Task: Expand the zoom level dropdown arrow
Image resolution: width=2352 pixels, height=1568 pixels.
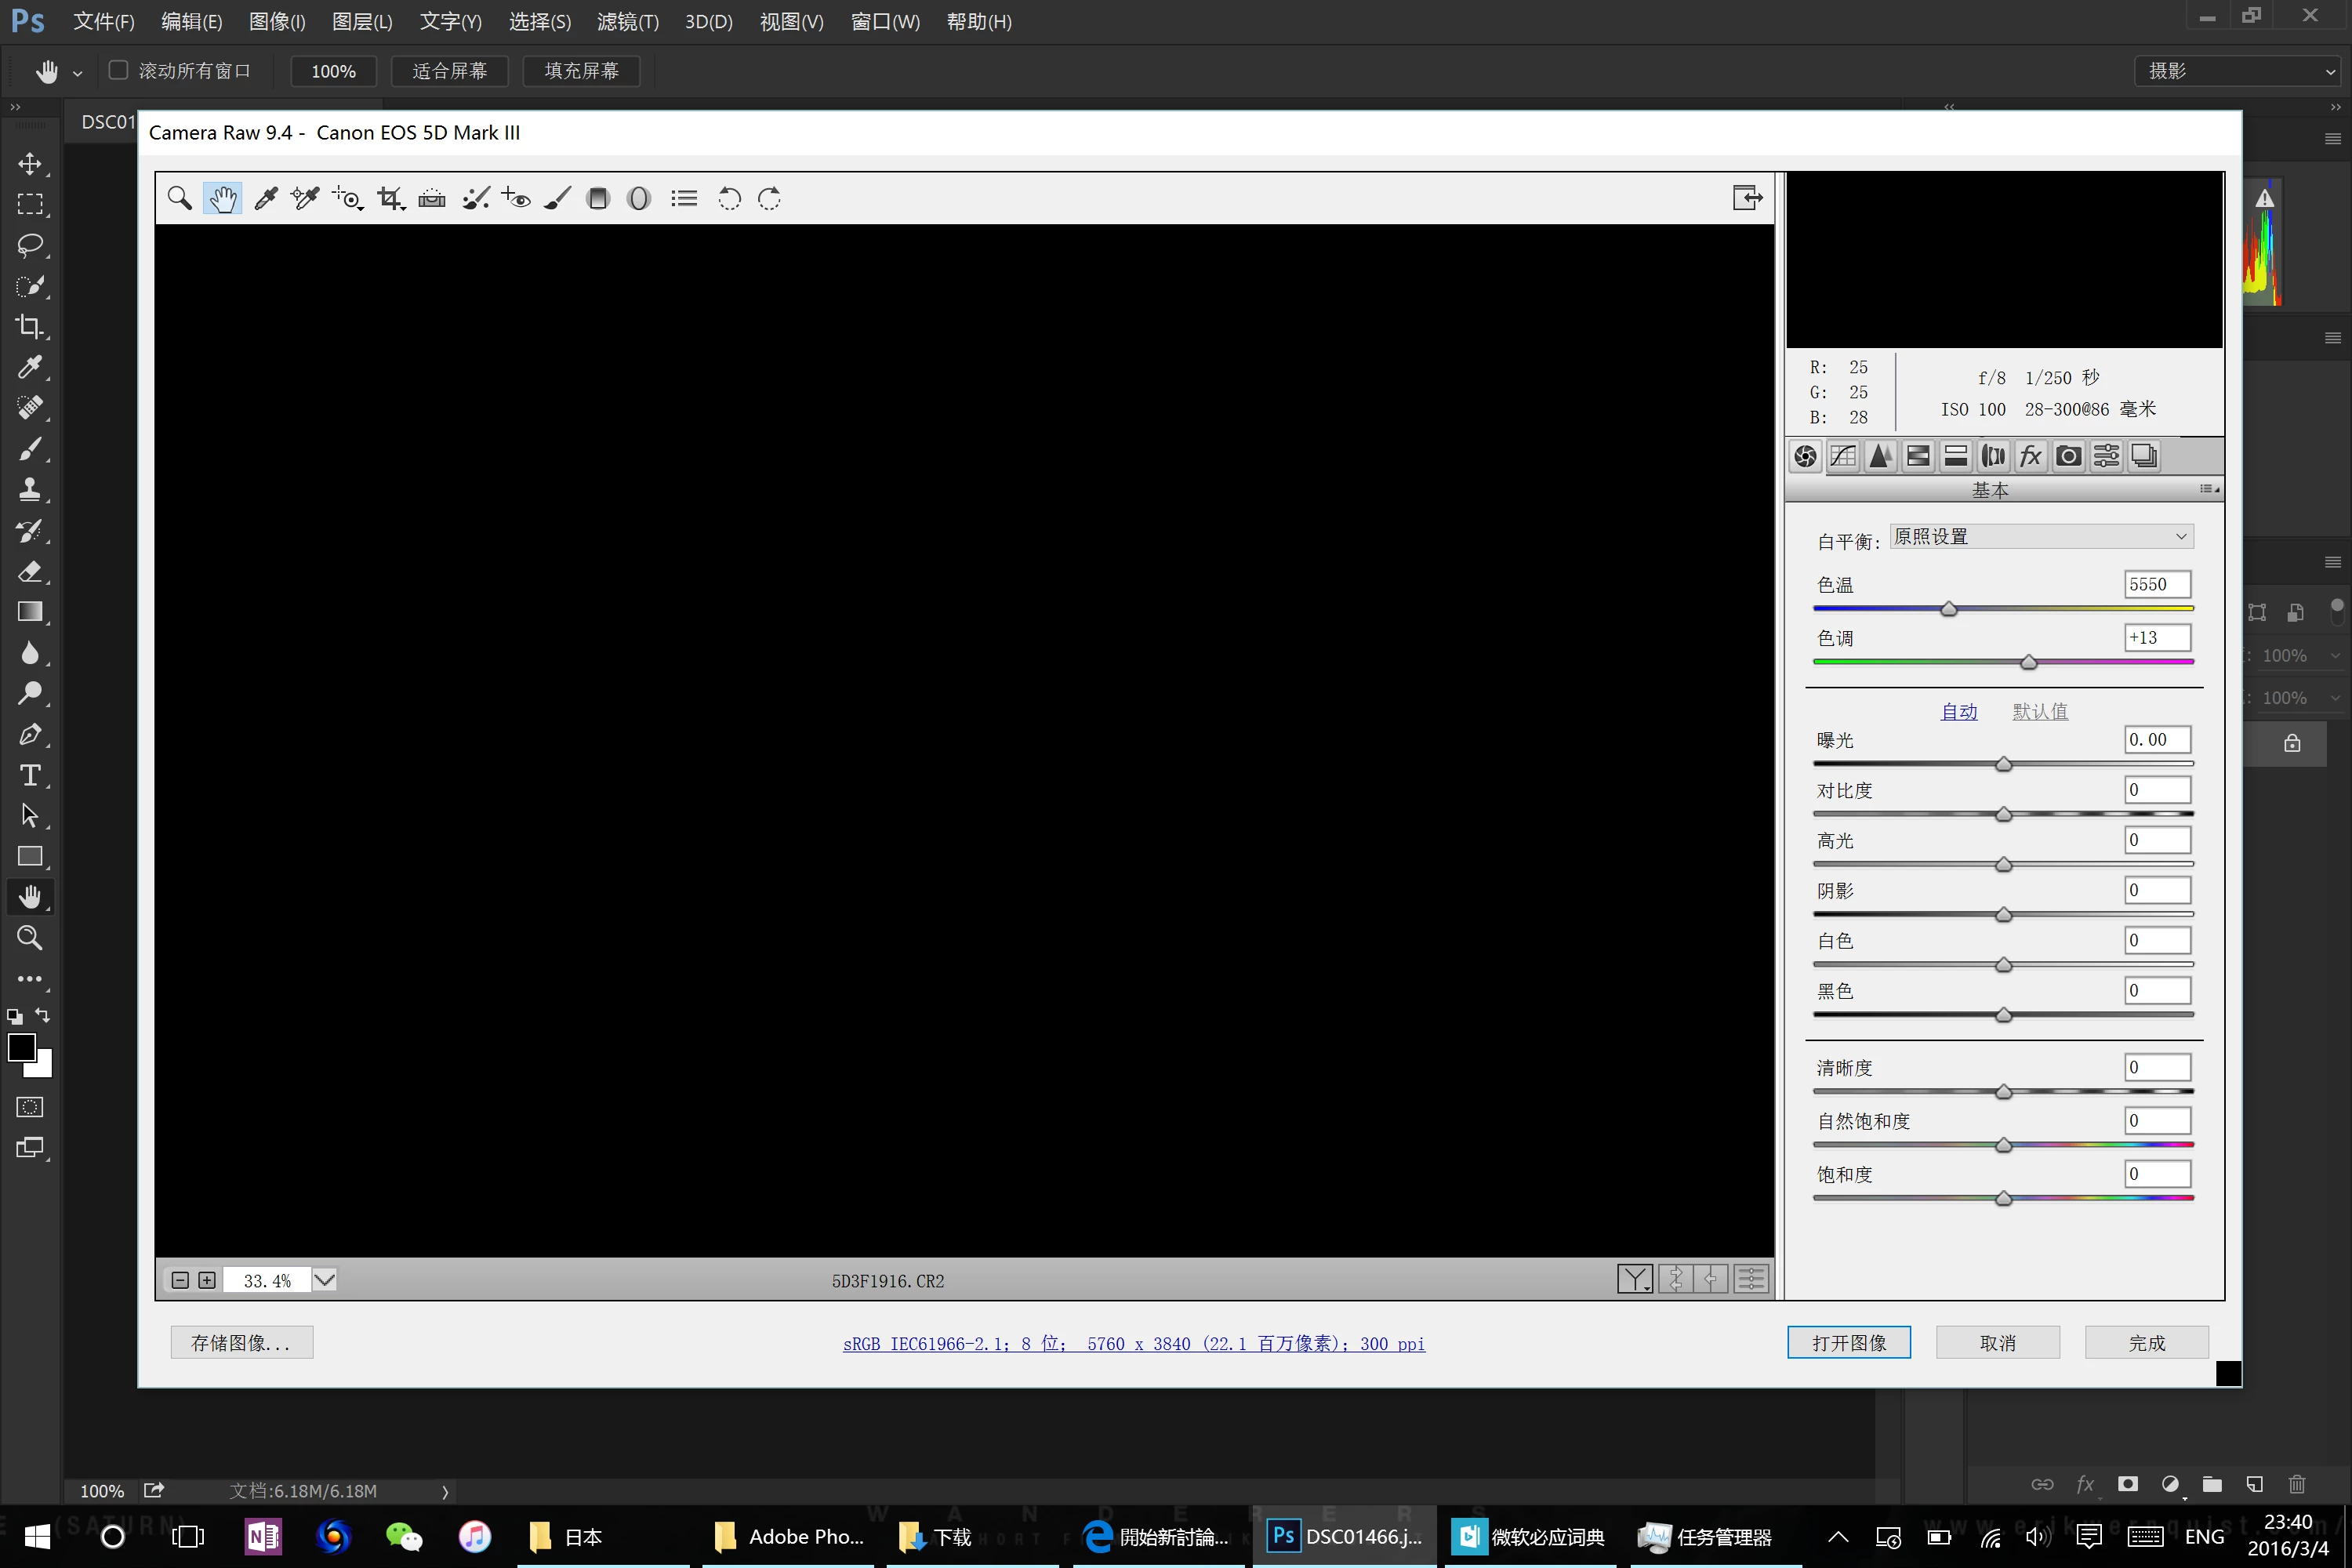Action: point(325,1280)
